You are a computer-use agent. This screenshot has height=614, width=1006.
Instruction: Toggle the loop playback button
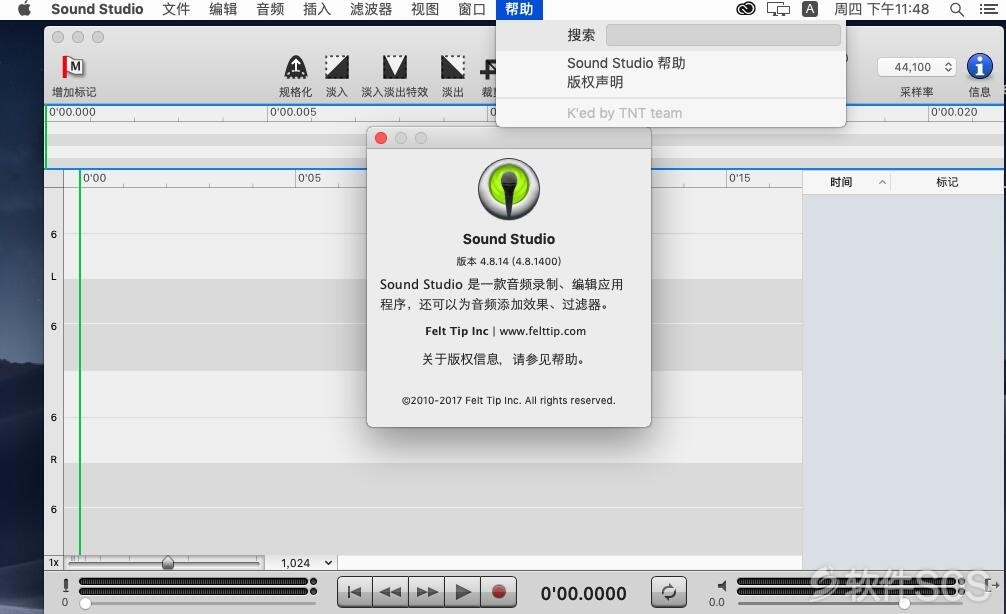[x=669, y=592]
